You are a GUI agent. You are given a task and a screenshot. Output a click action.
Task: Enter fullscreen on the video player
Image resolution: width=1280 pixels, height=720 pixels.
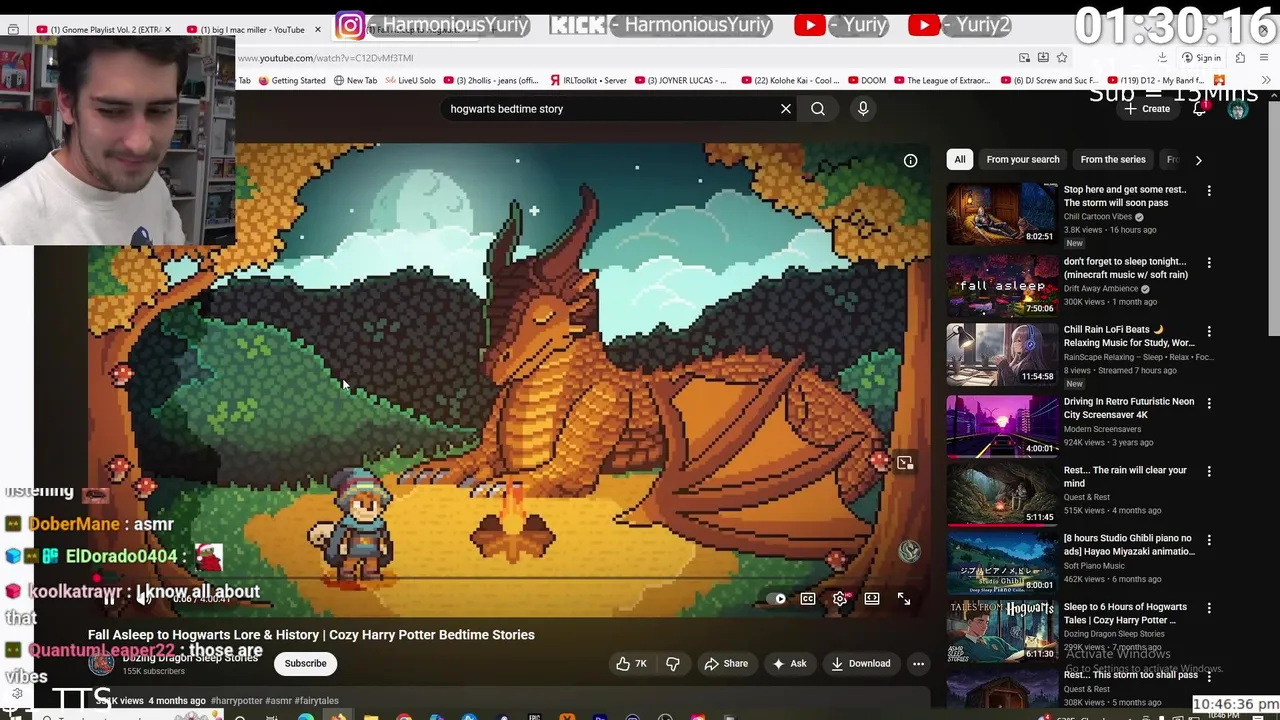pos(904,599)
